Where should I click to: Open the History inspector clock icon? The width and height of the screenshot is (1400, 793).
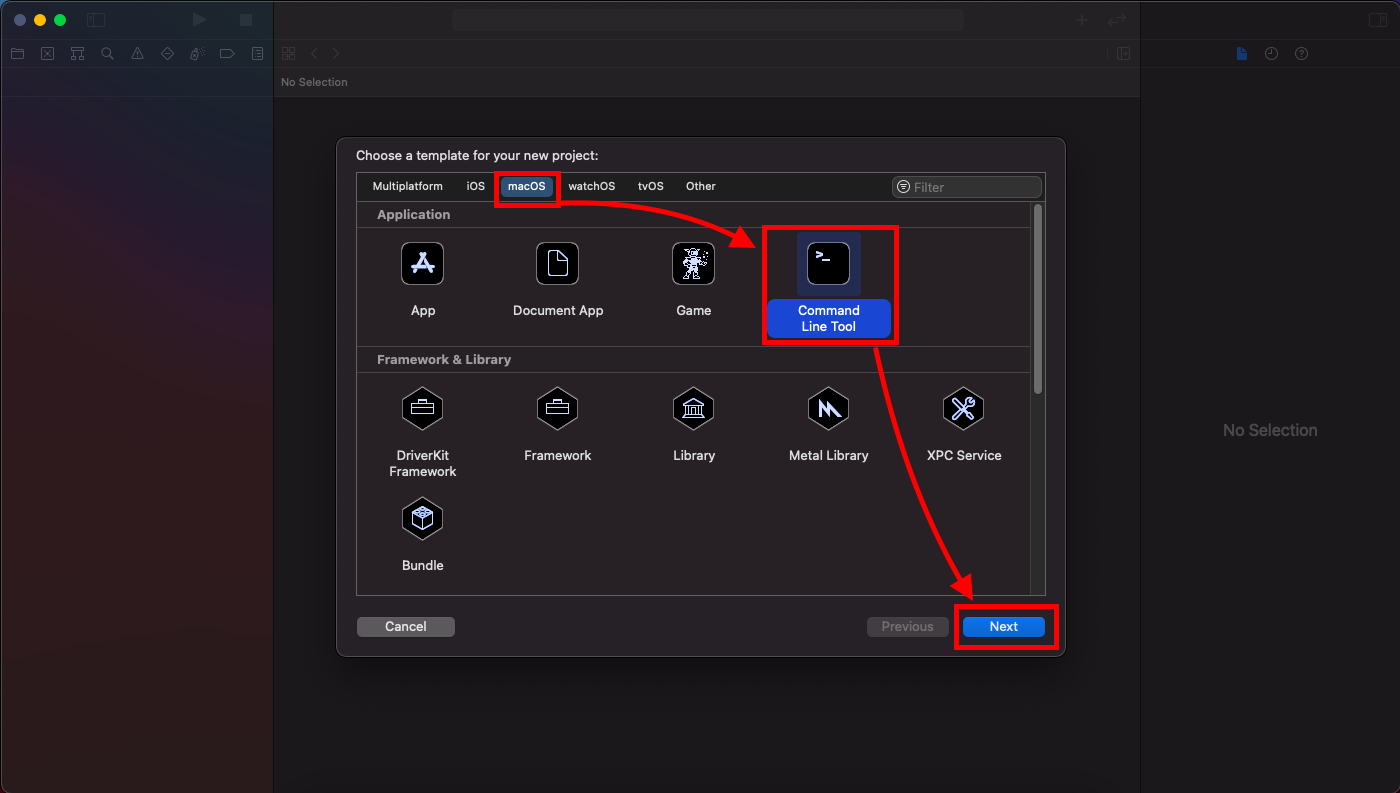click(x=1271, y=54)
